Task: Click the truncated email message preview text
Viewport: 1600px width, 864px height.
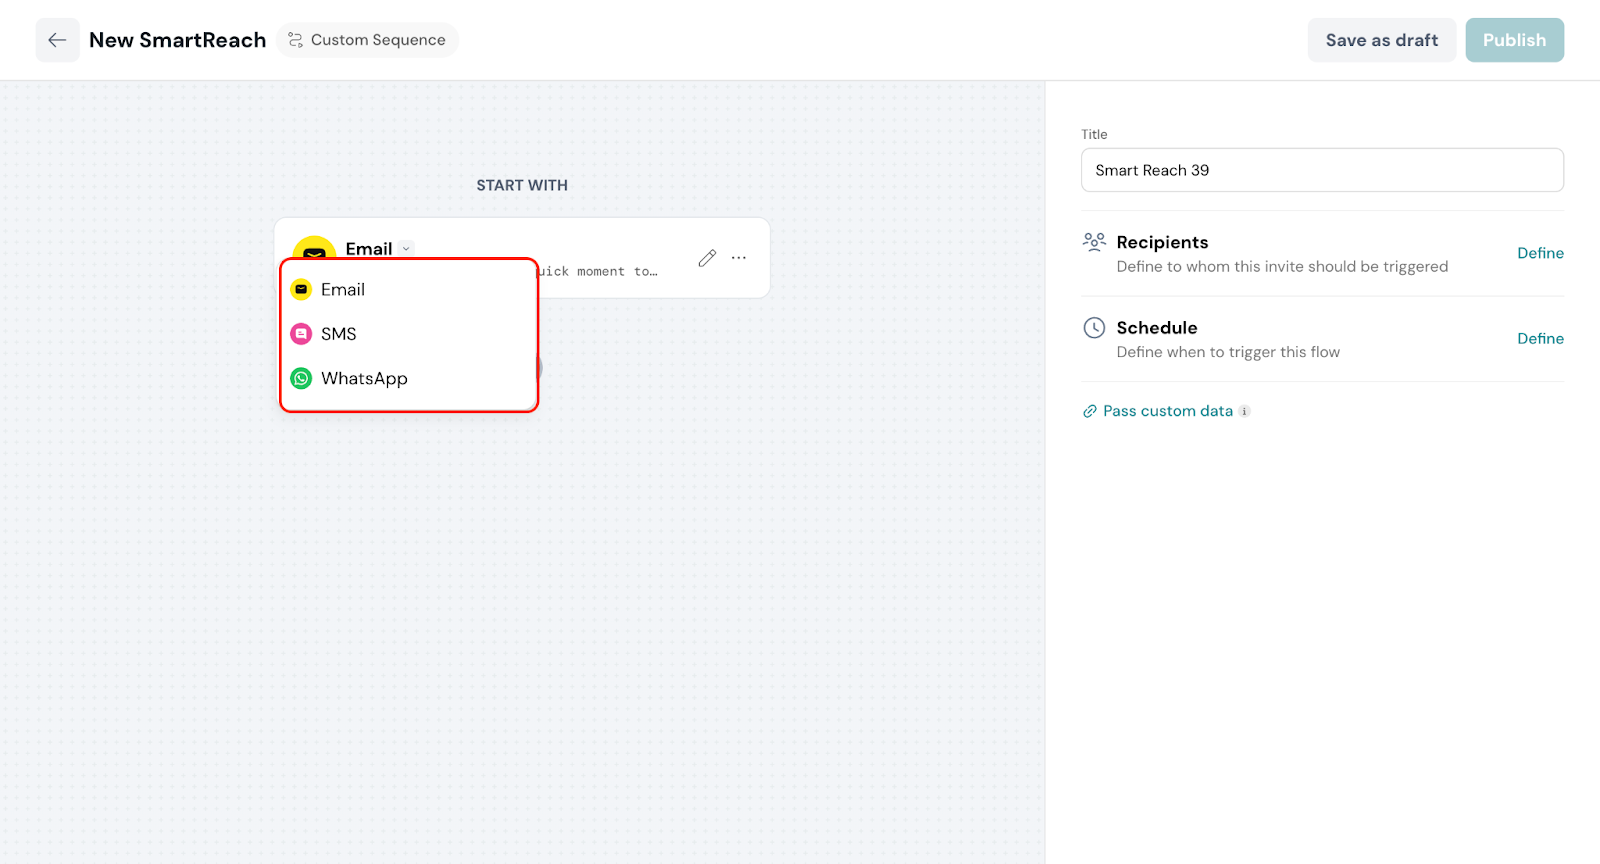Action: [598, 271]
